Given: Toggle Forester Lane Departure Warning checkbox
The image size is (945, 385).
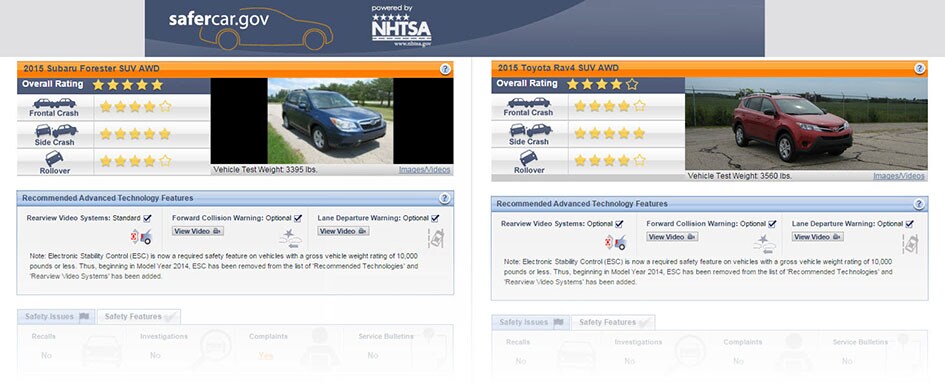Looking at the screenshot, I should click(435, 218).
